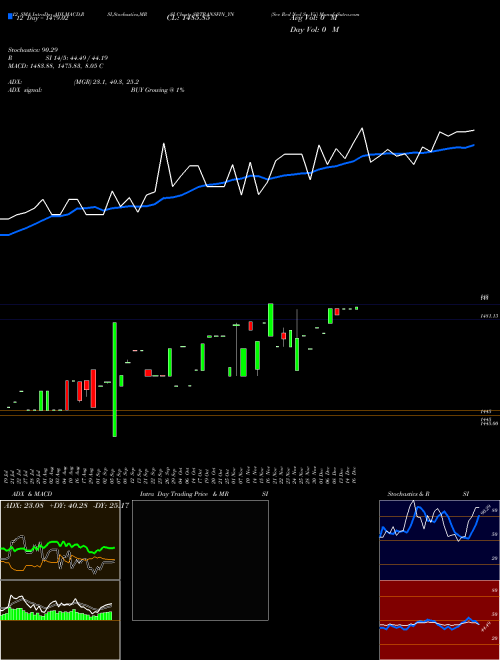Open the blue Stochastics mini chart
This screenshot has width=500, height=660.
coord(439,540)
